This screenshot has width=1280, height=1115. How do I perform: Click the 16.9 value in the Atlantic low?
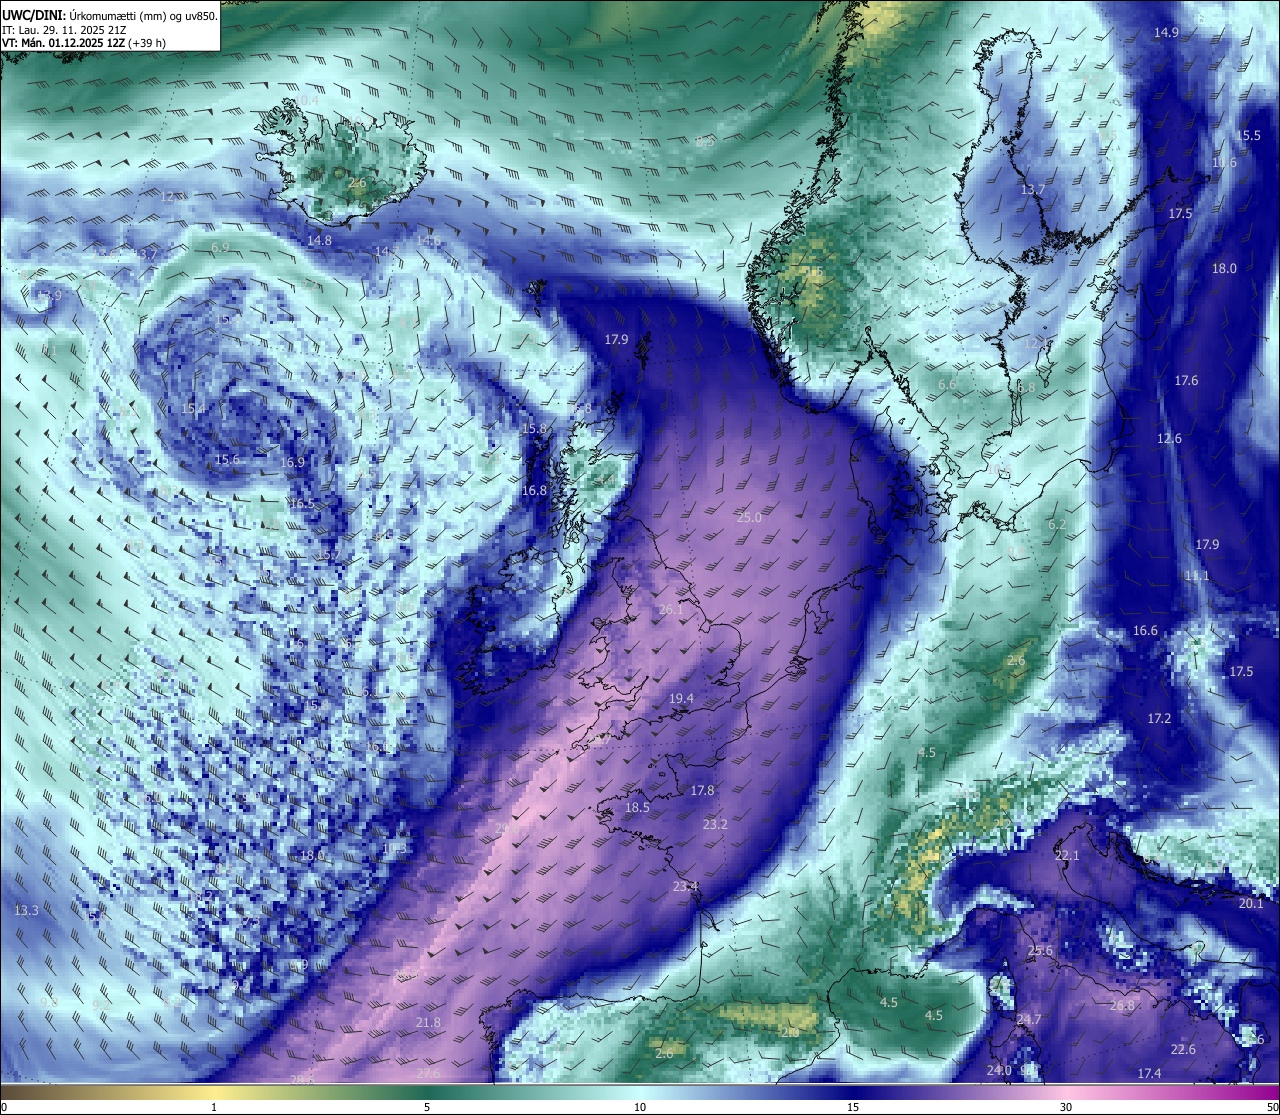292,462
